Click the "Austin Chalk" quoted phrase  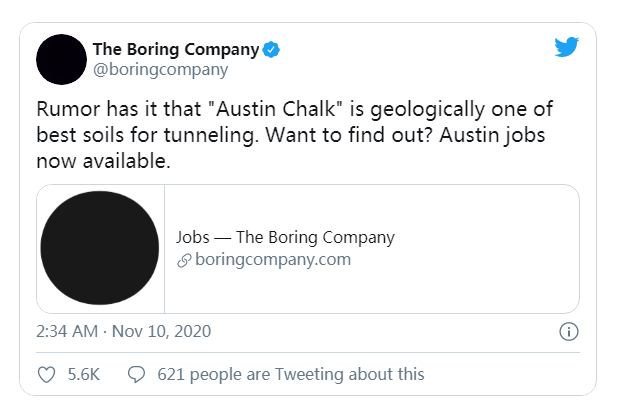[278, 109]
